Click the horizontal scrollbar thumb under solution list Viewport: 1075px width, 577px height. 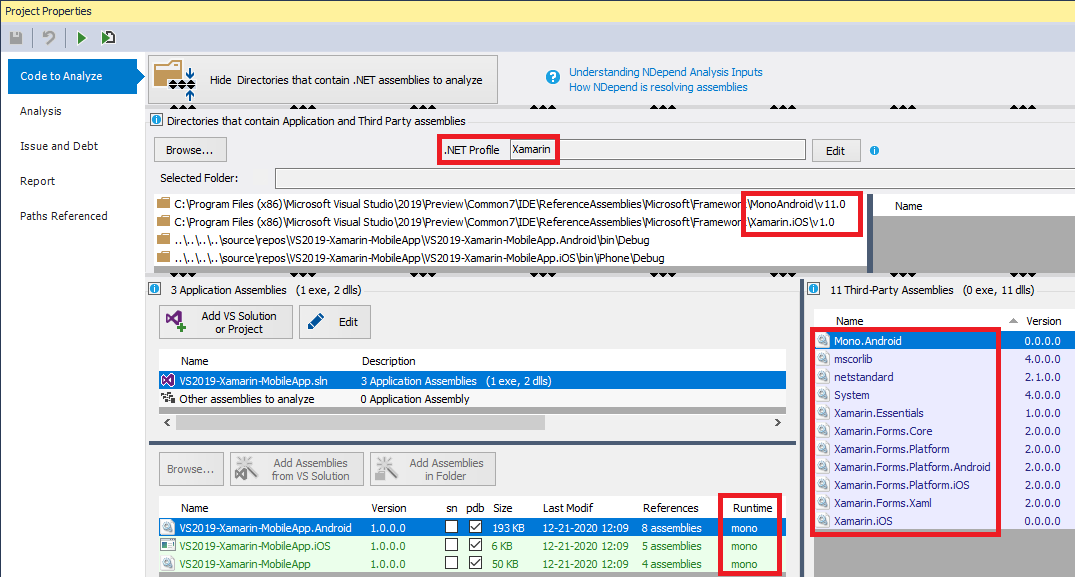(x=360, y=423)
